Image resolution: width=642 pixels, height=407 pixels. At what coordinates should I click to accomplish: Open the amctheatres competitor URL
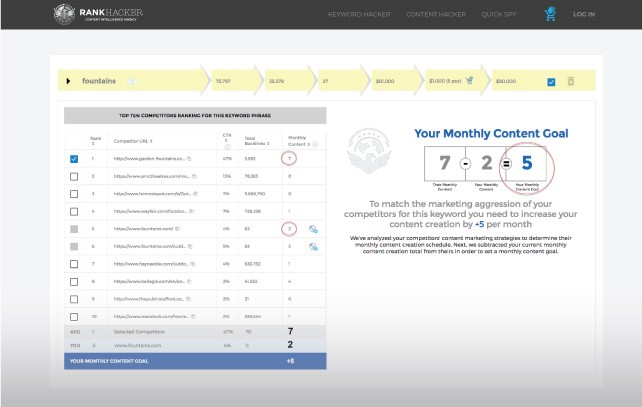151,176
